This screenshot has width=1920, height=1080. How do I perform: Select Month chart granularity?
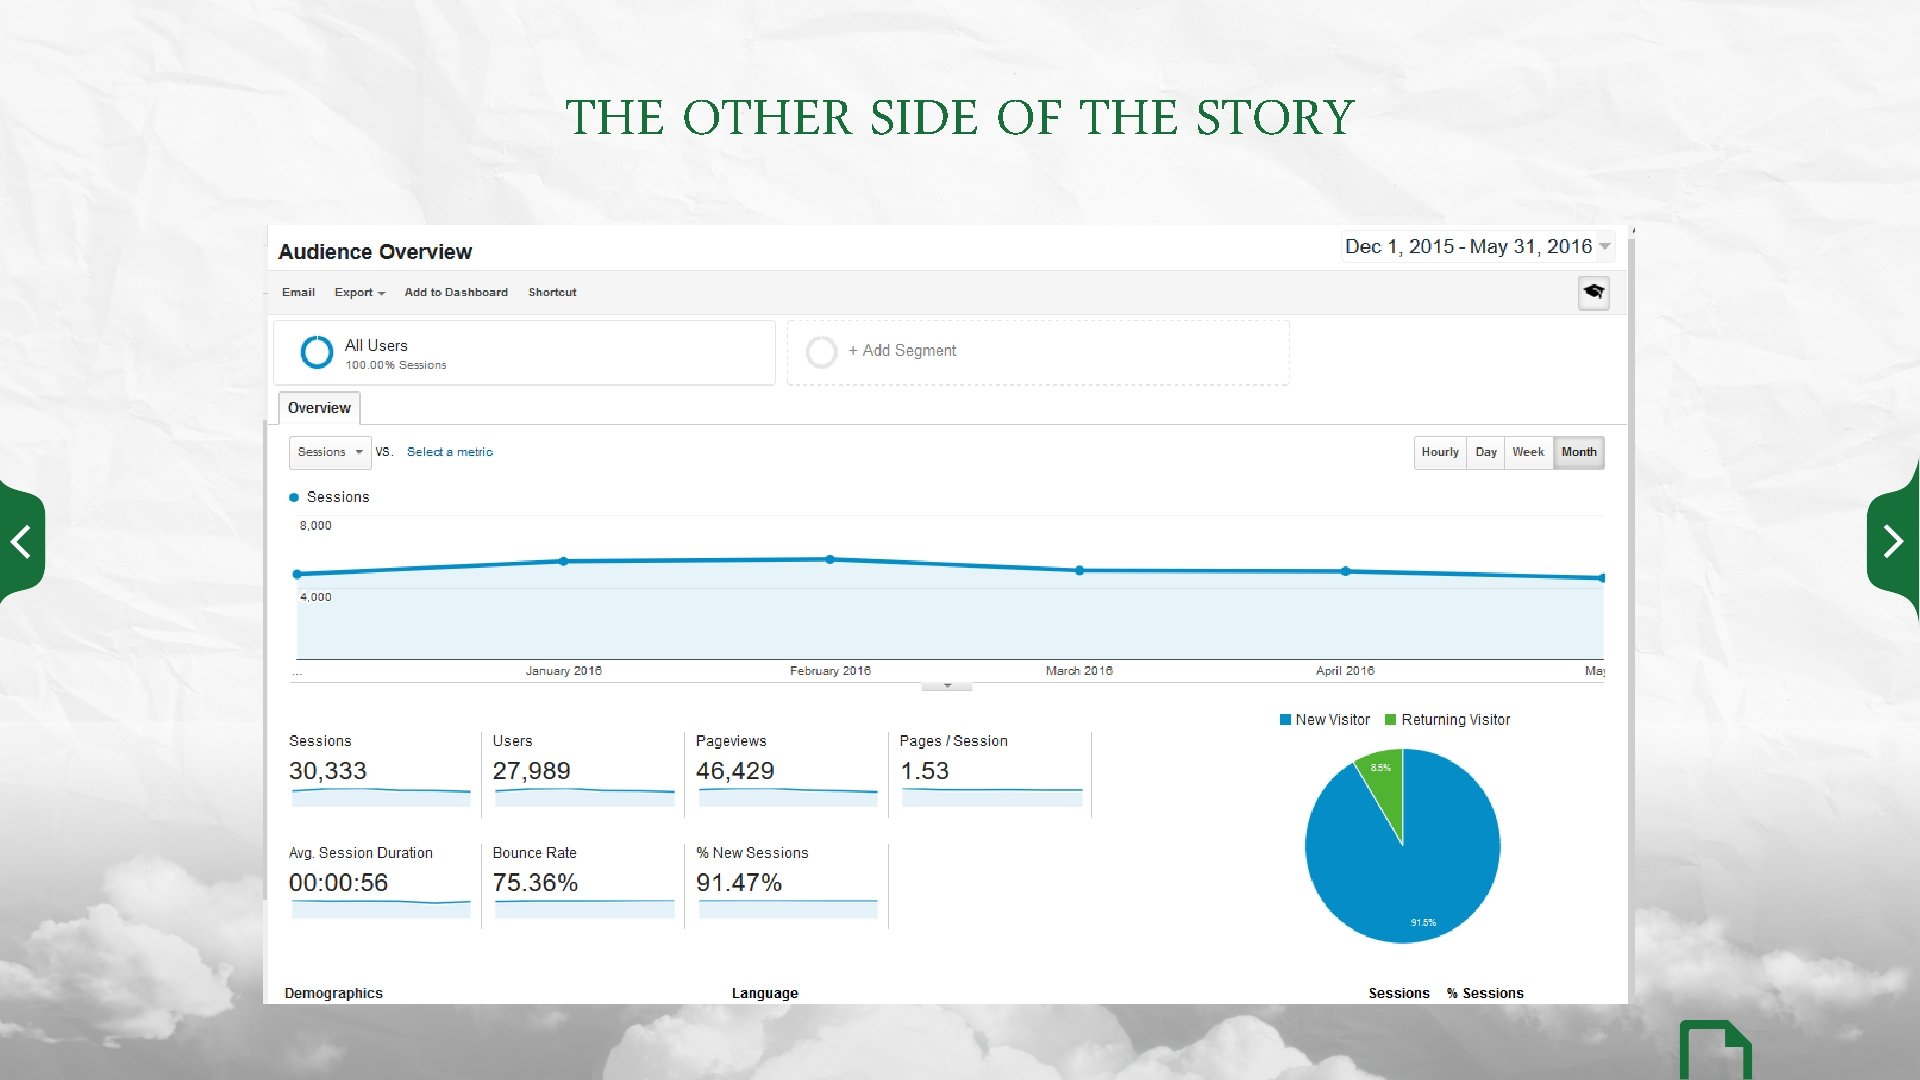(1579, 452)
